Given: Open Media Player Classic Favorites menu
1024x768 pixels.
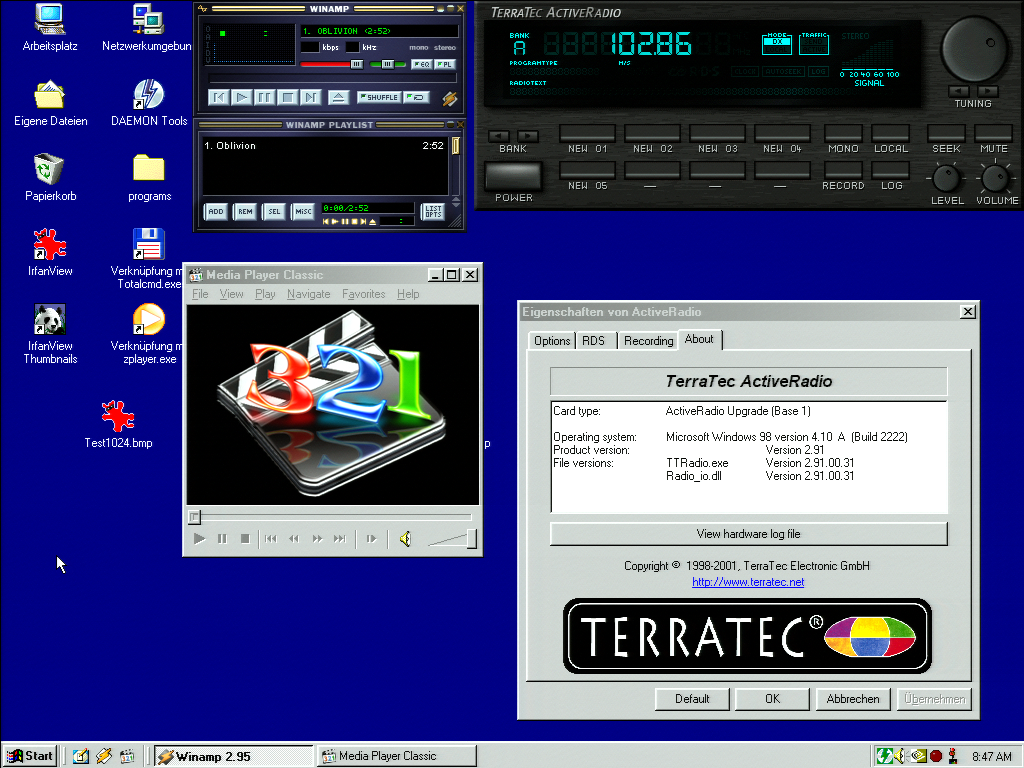Looking at the screenshot, I should click(x=364, y=294).
